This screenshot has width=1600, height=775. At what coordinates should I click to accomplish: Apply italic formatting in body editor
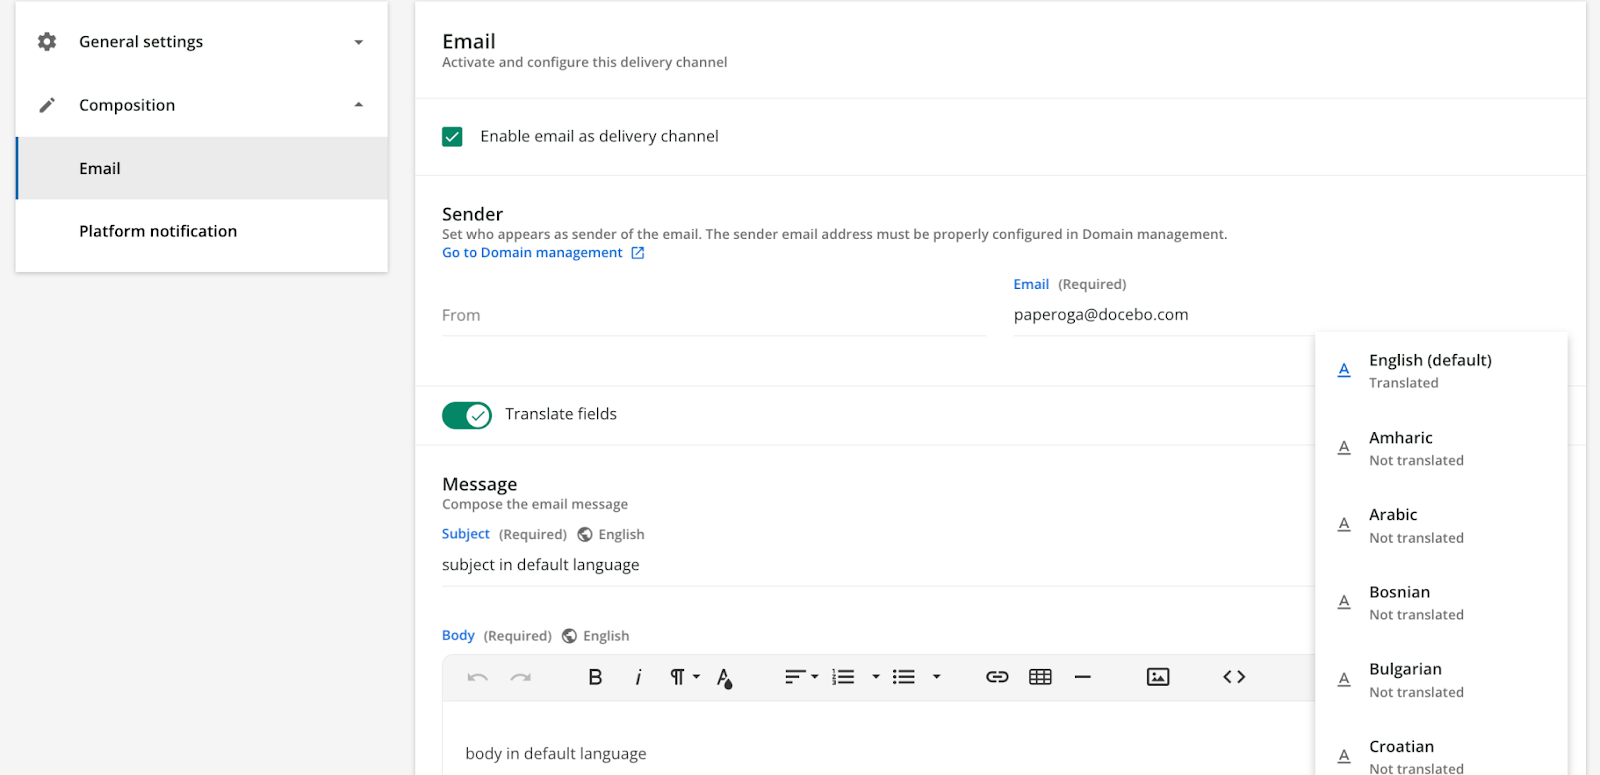tap(638, 677)
